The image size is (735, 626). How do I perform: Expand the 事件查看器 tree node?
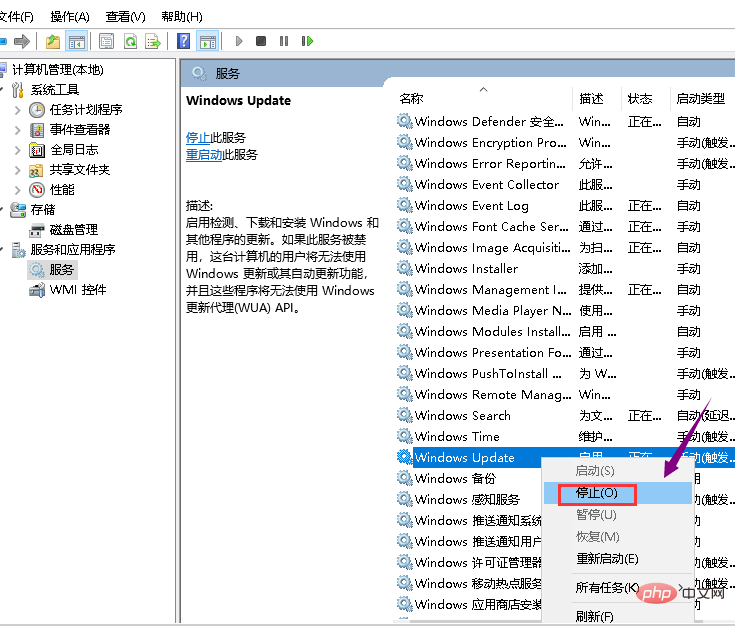click(x=18, y=130)
